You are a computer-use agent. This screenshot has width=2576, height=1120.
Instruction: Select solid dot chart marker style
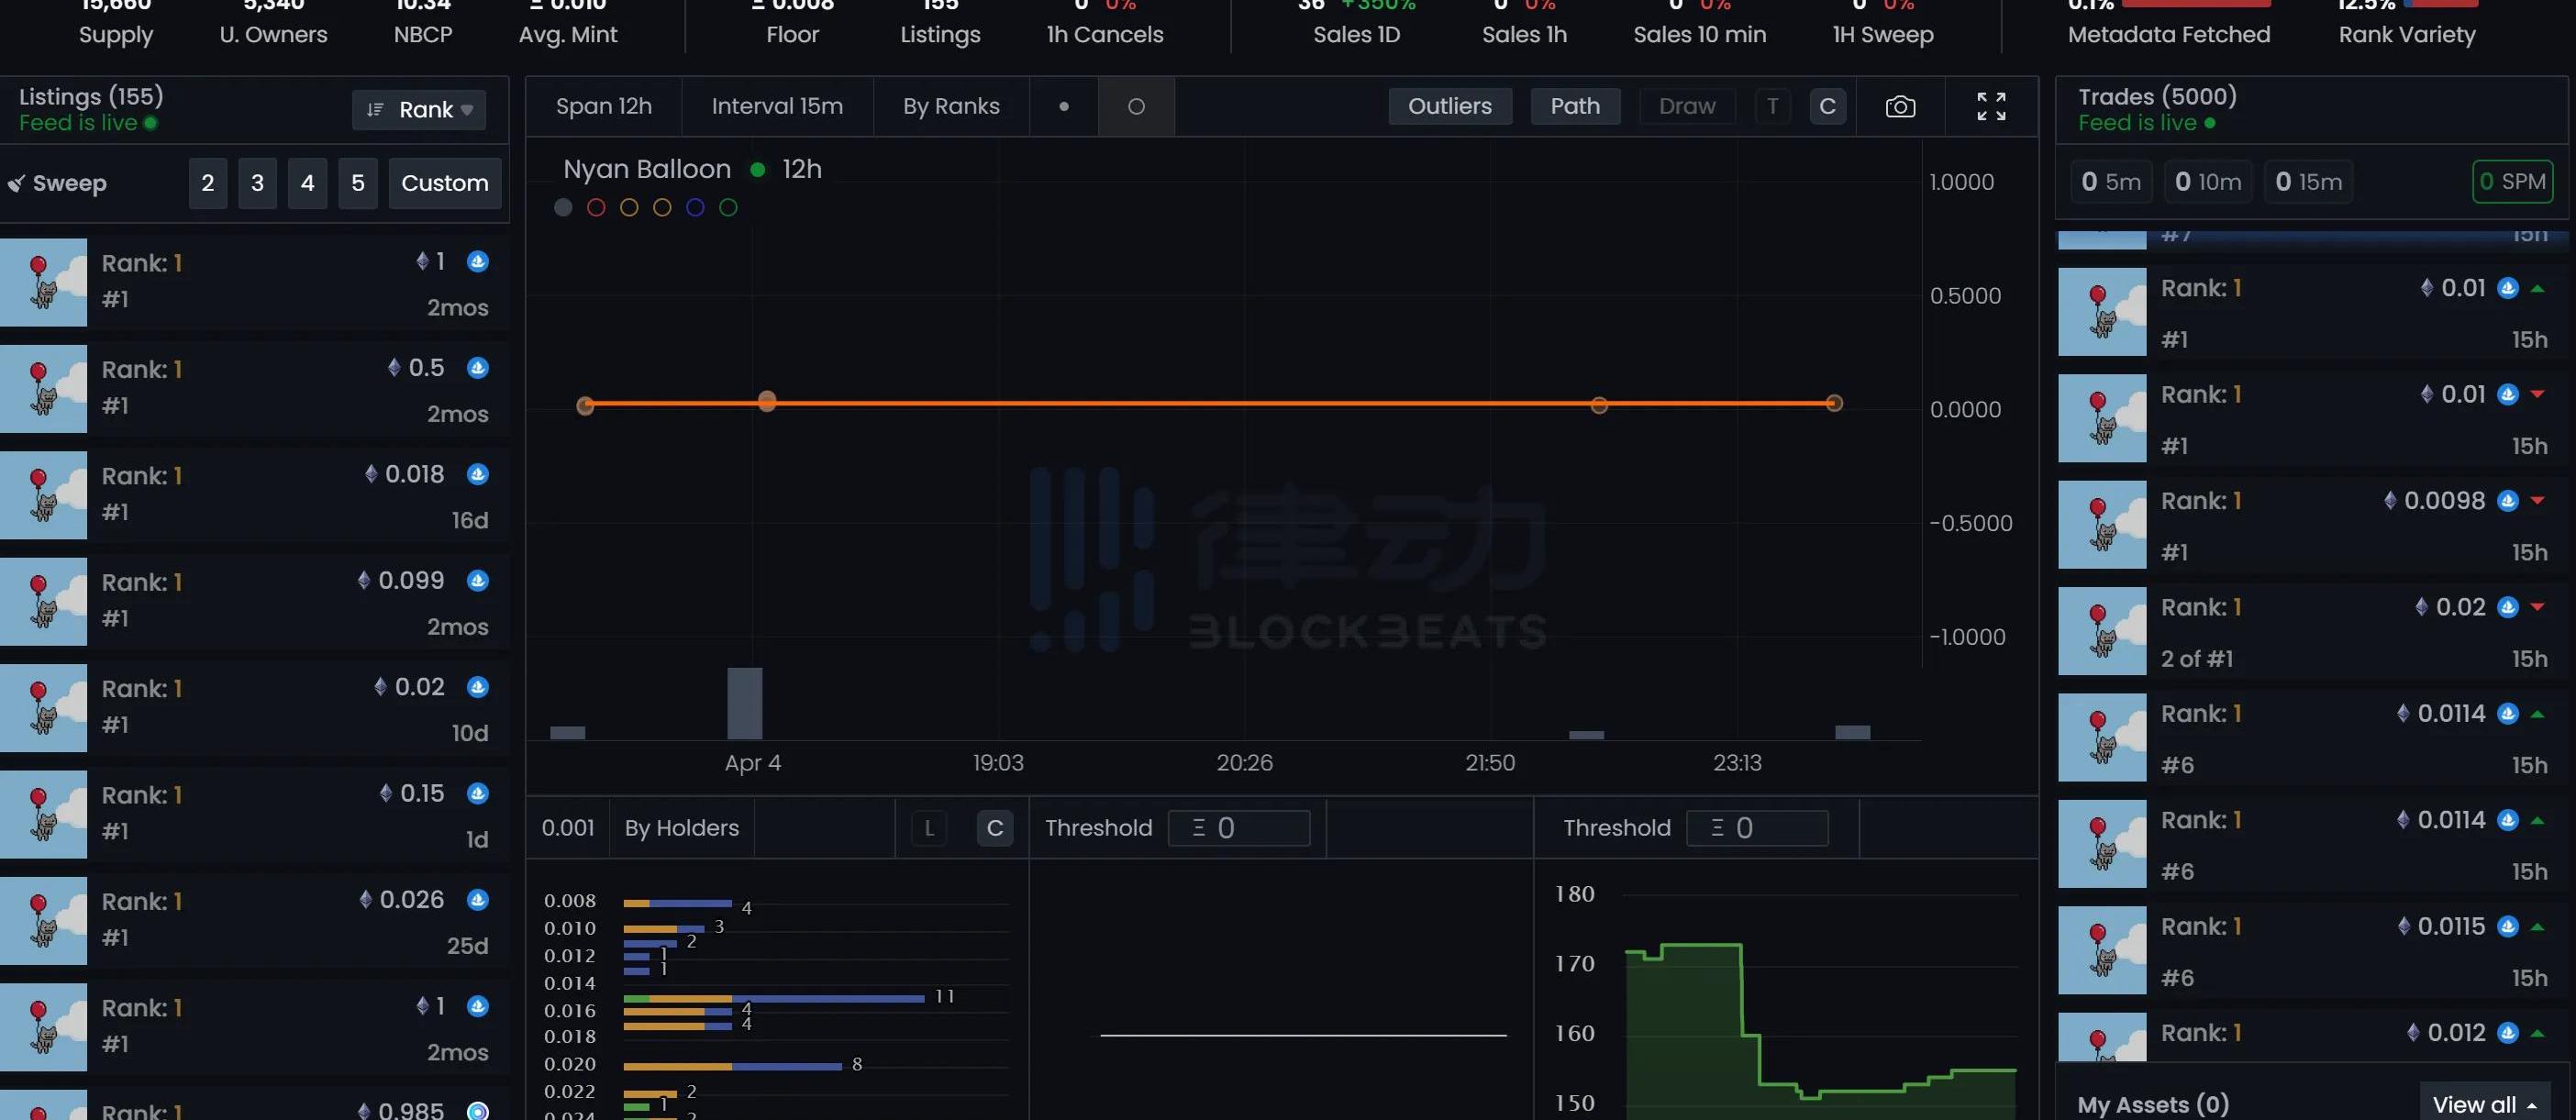click(x=1064, y=106)
